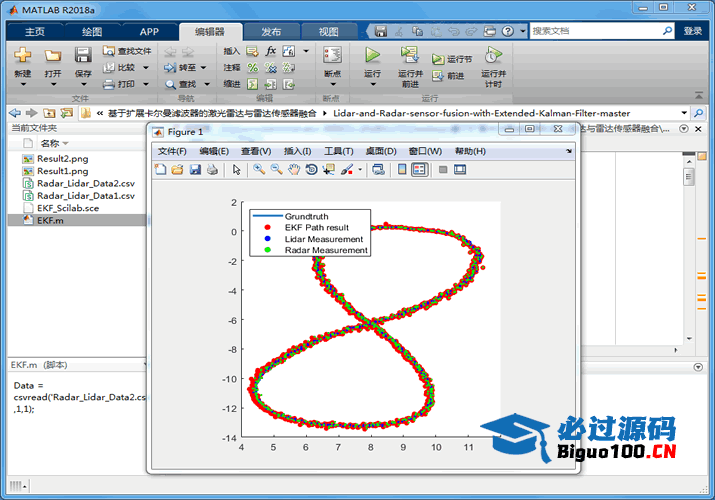
Task: Click the up one folder icon
Action: pyautogui.click(x=49, y=113)
